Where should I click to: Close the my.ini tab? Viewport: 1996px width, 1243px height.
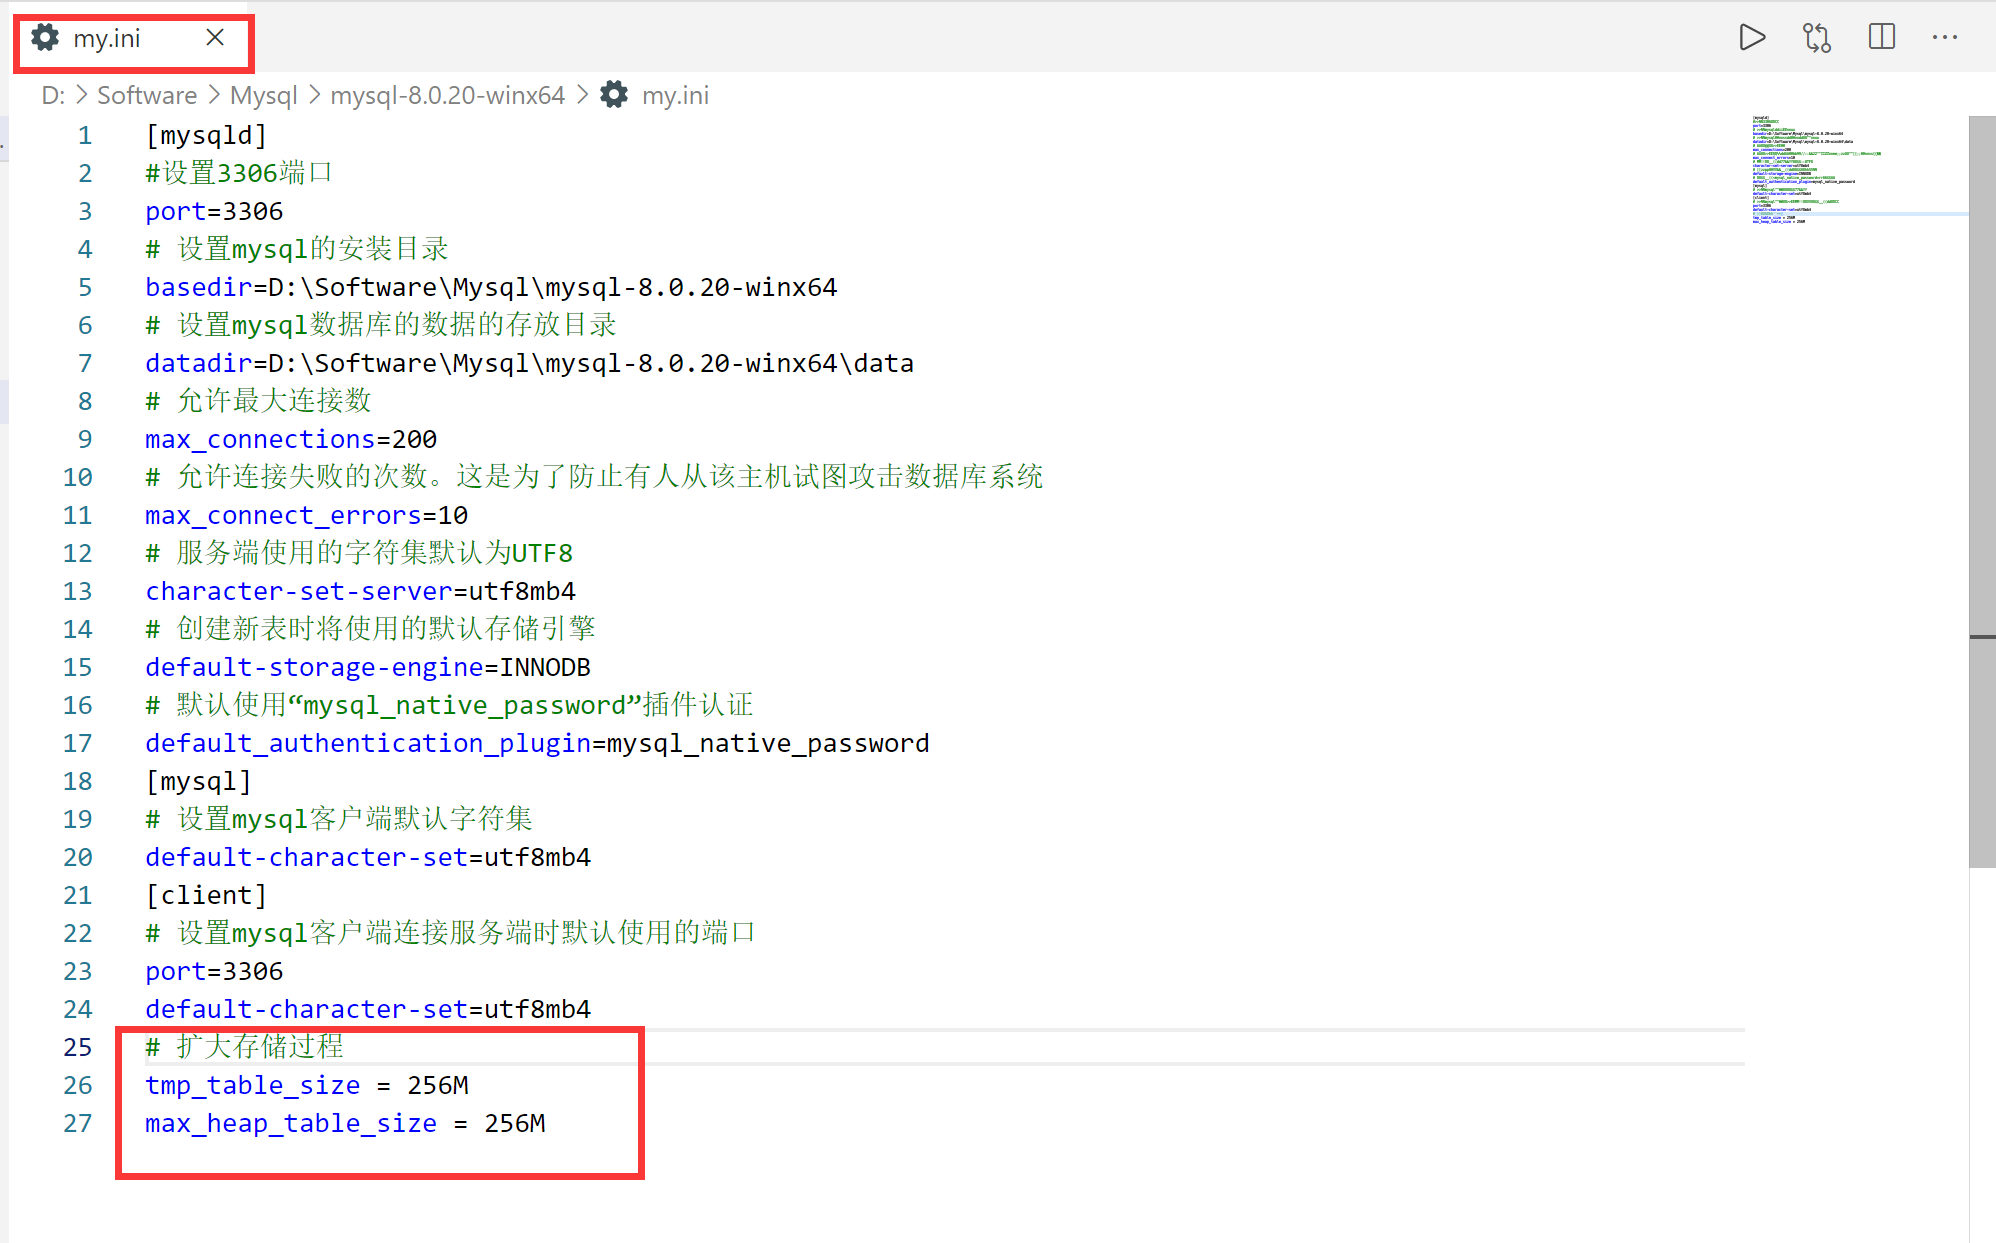pos(215,38)
